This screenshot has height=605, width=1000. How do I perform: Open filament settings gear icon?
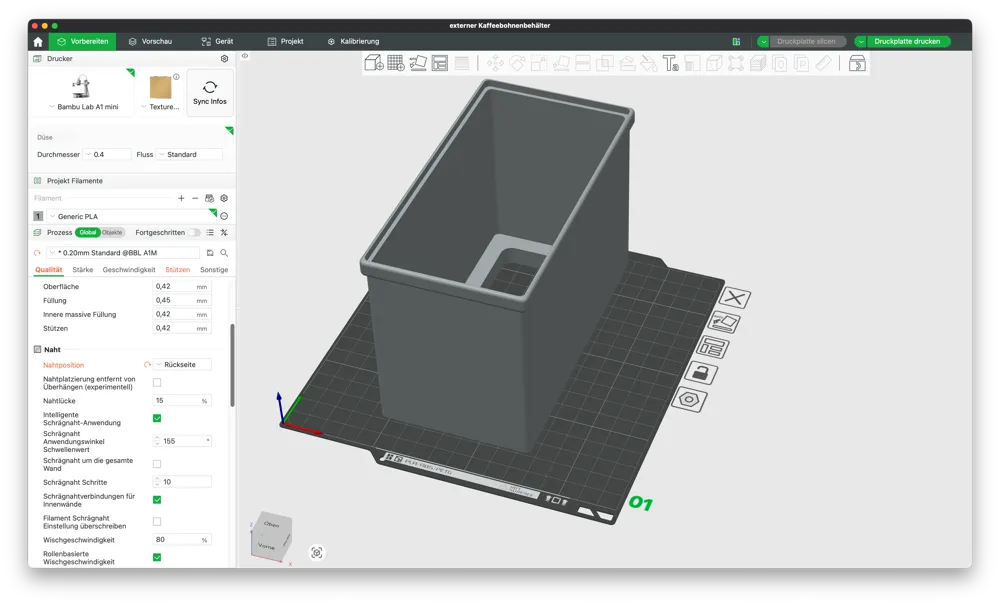[x=224, y=198]
